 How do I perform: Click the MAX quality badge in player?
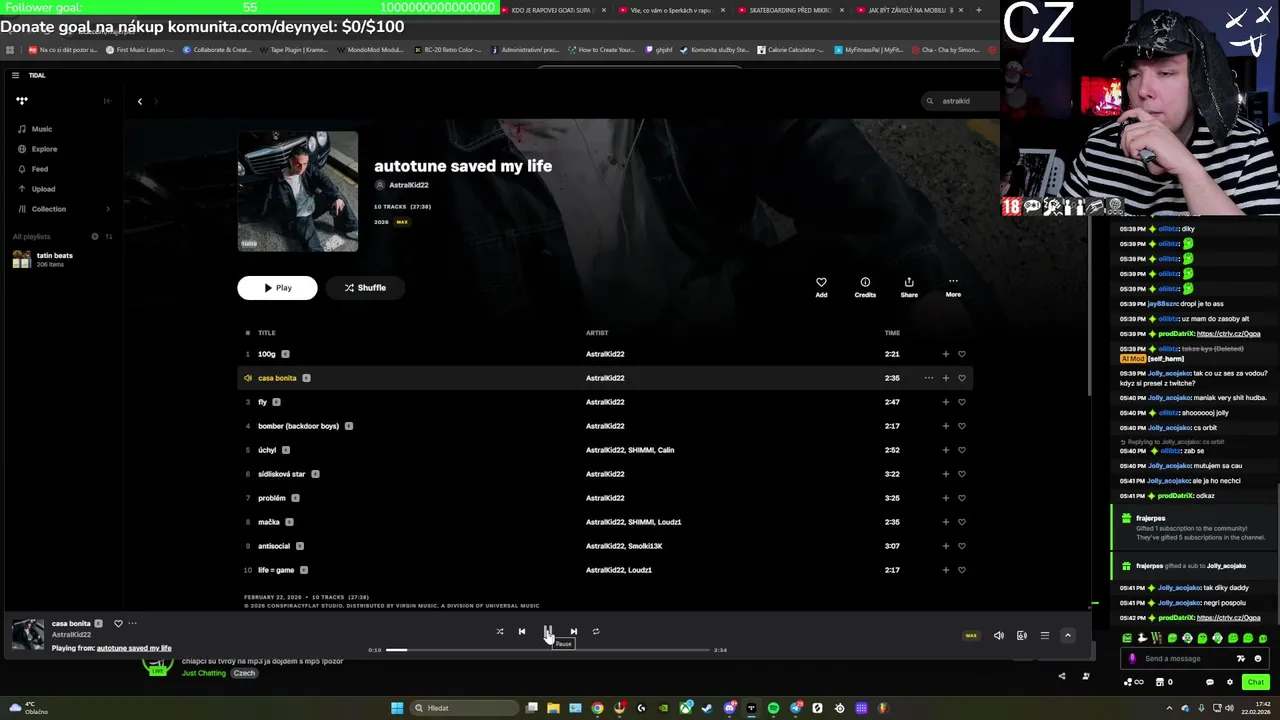point(971,635)
